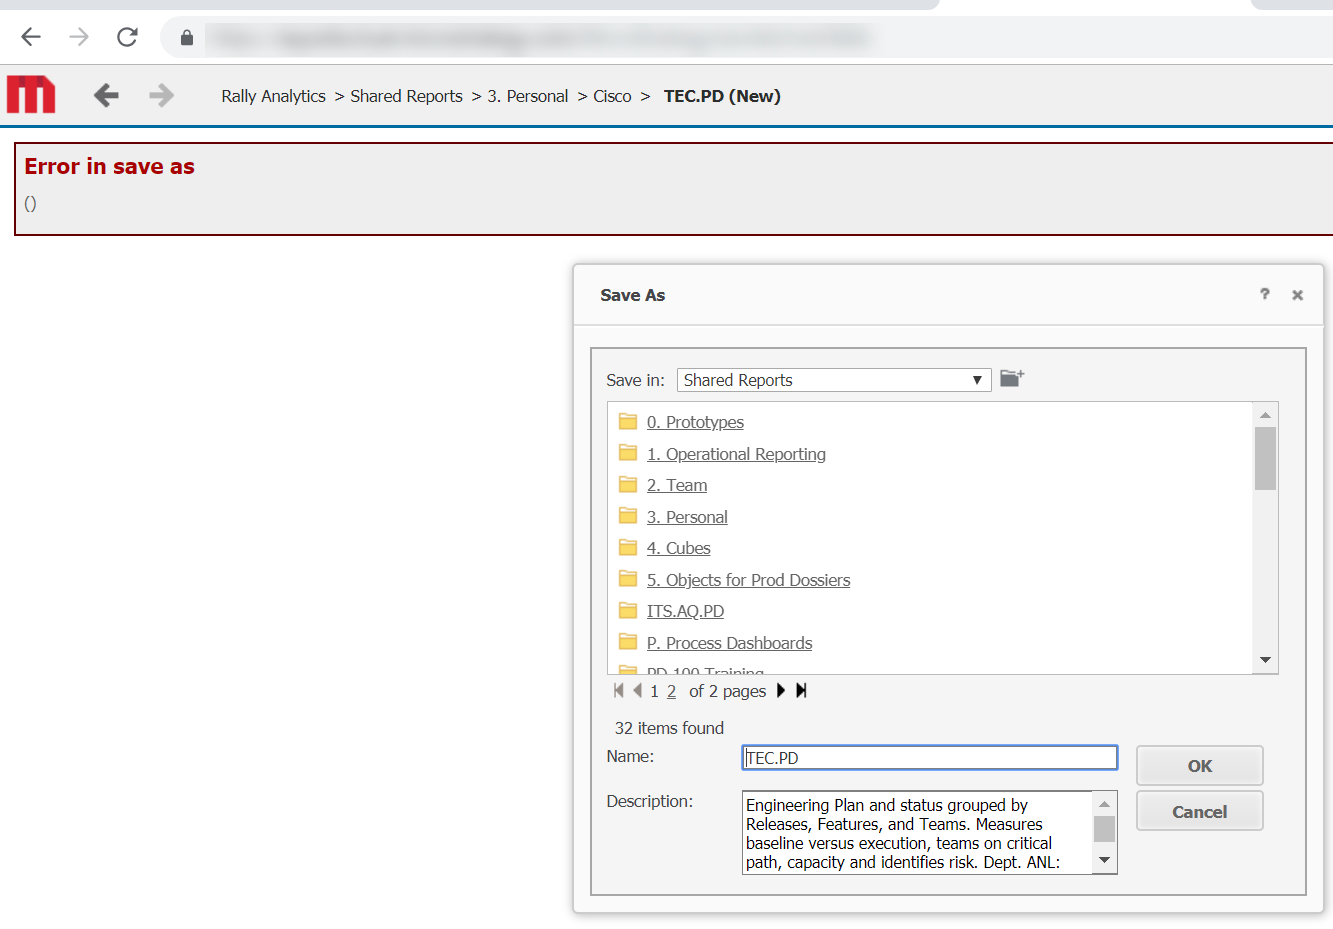
Task: Click the next page arrow in pagination
Action: (x=780, y=690)
